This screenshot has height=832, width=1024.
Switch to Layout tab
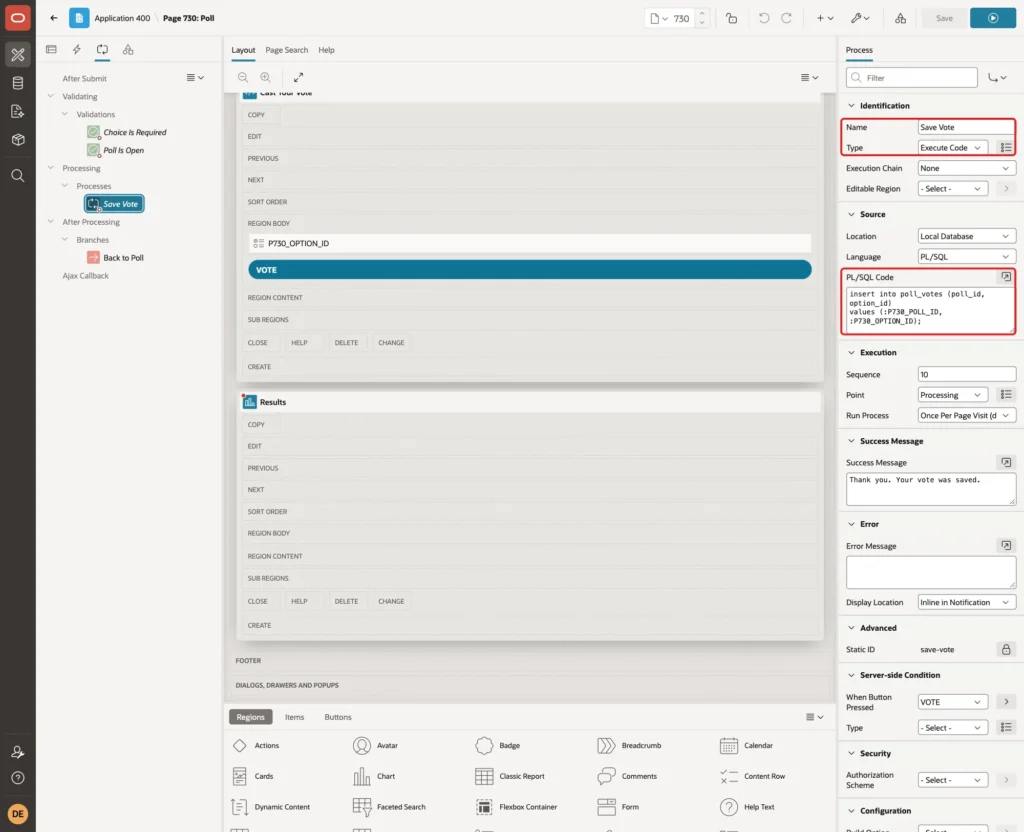pyautogui.click(x=243, y=50)
